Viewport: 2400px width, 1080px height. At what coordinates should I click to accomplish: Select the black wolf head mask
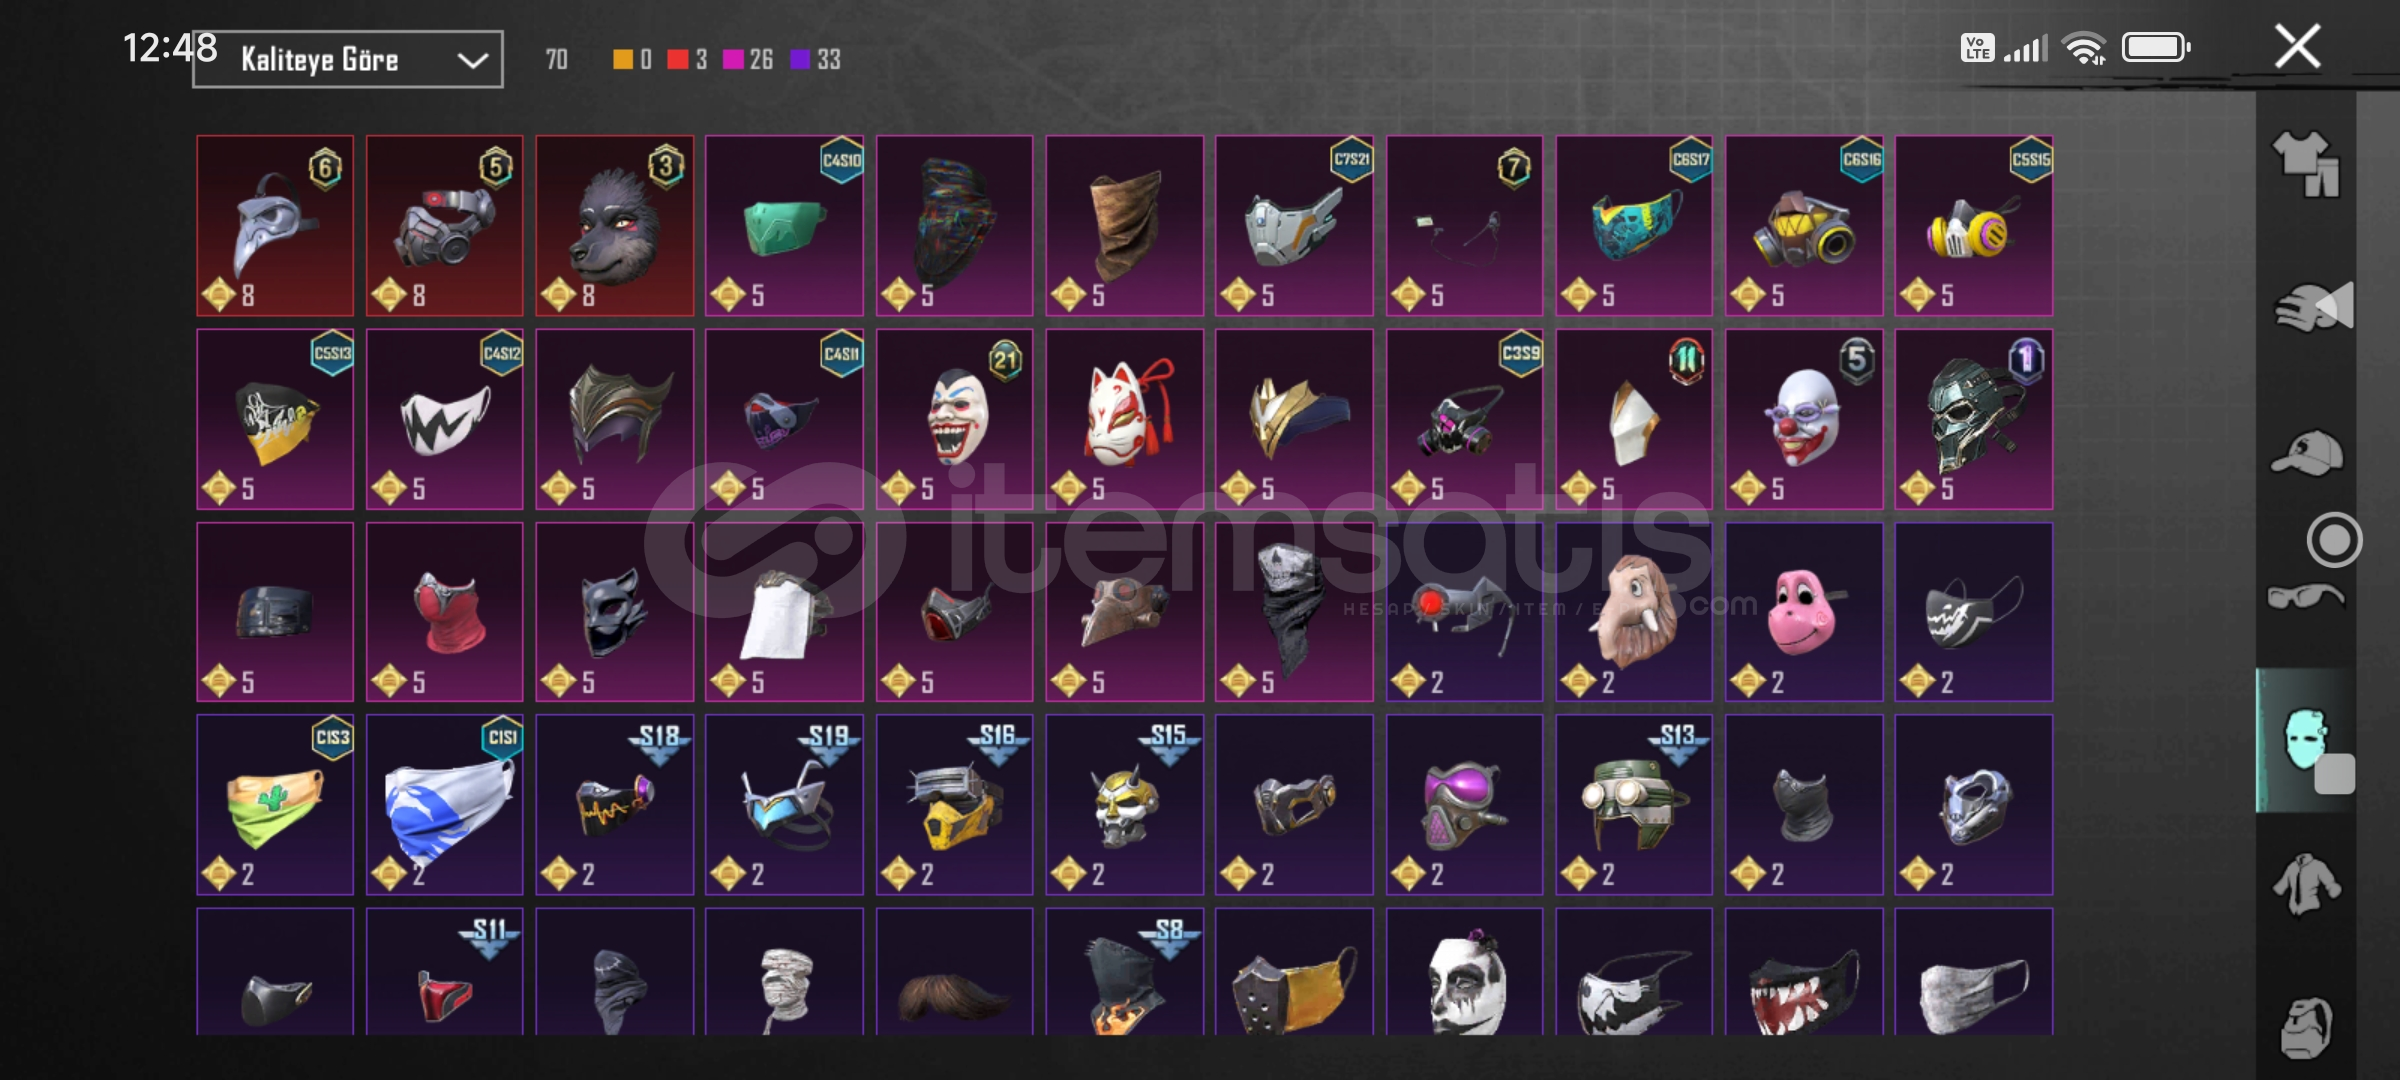614,226
